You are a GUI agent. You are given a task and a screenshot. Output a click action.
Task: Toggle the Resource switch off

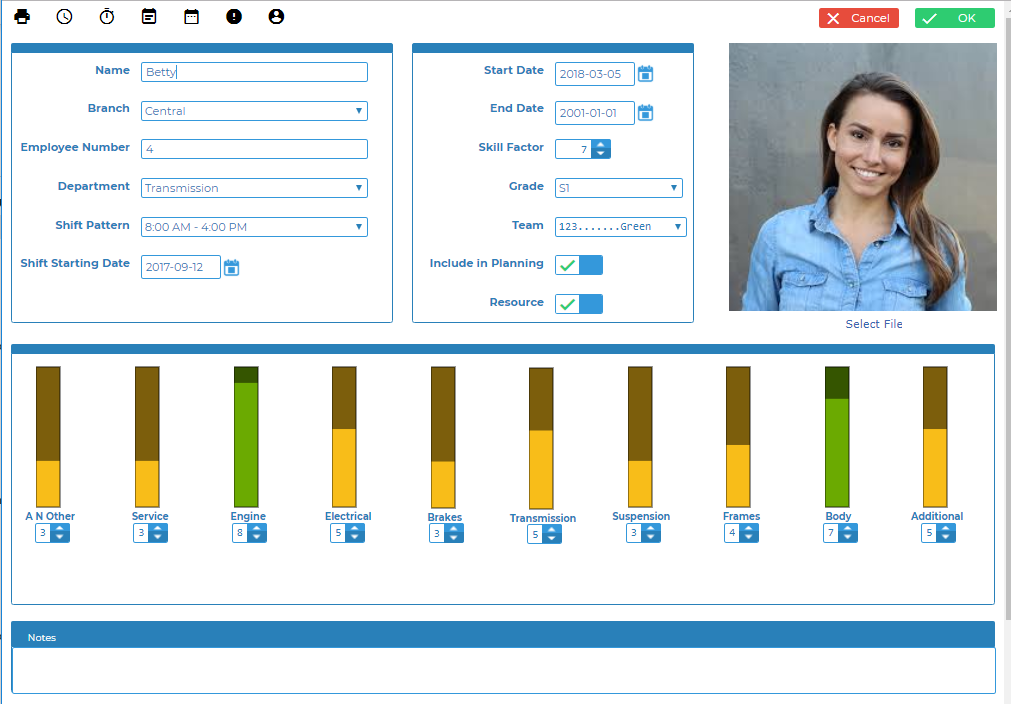click(x=579, y=304)
